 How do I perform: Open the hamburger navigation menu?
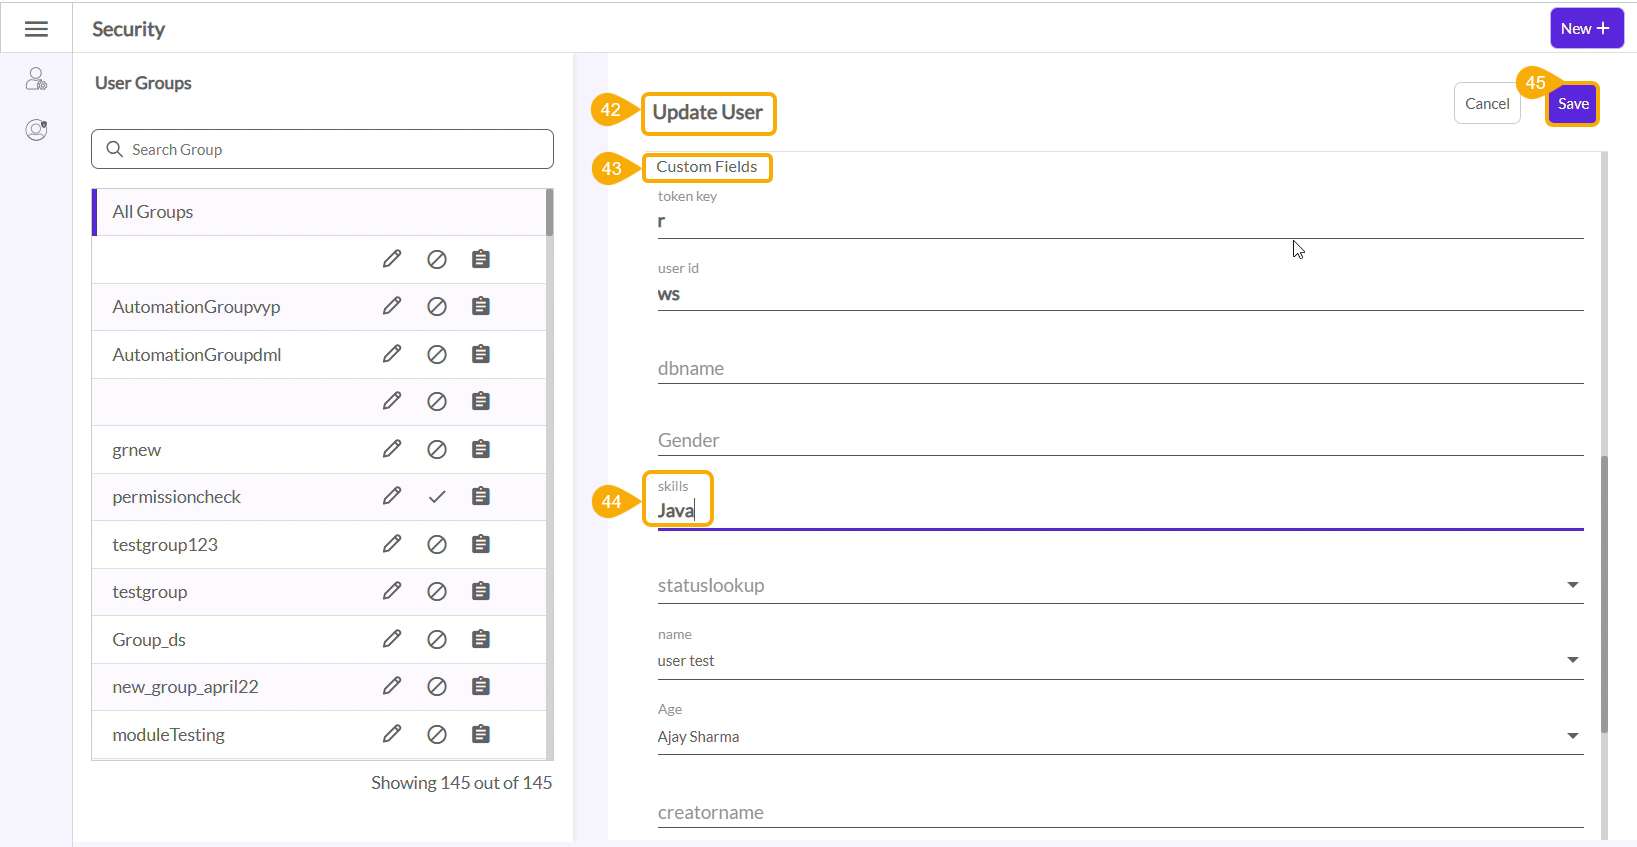(36, 29)
